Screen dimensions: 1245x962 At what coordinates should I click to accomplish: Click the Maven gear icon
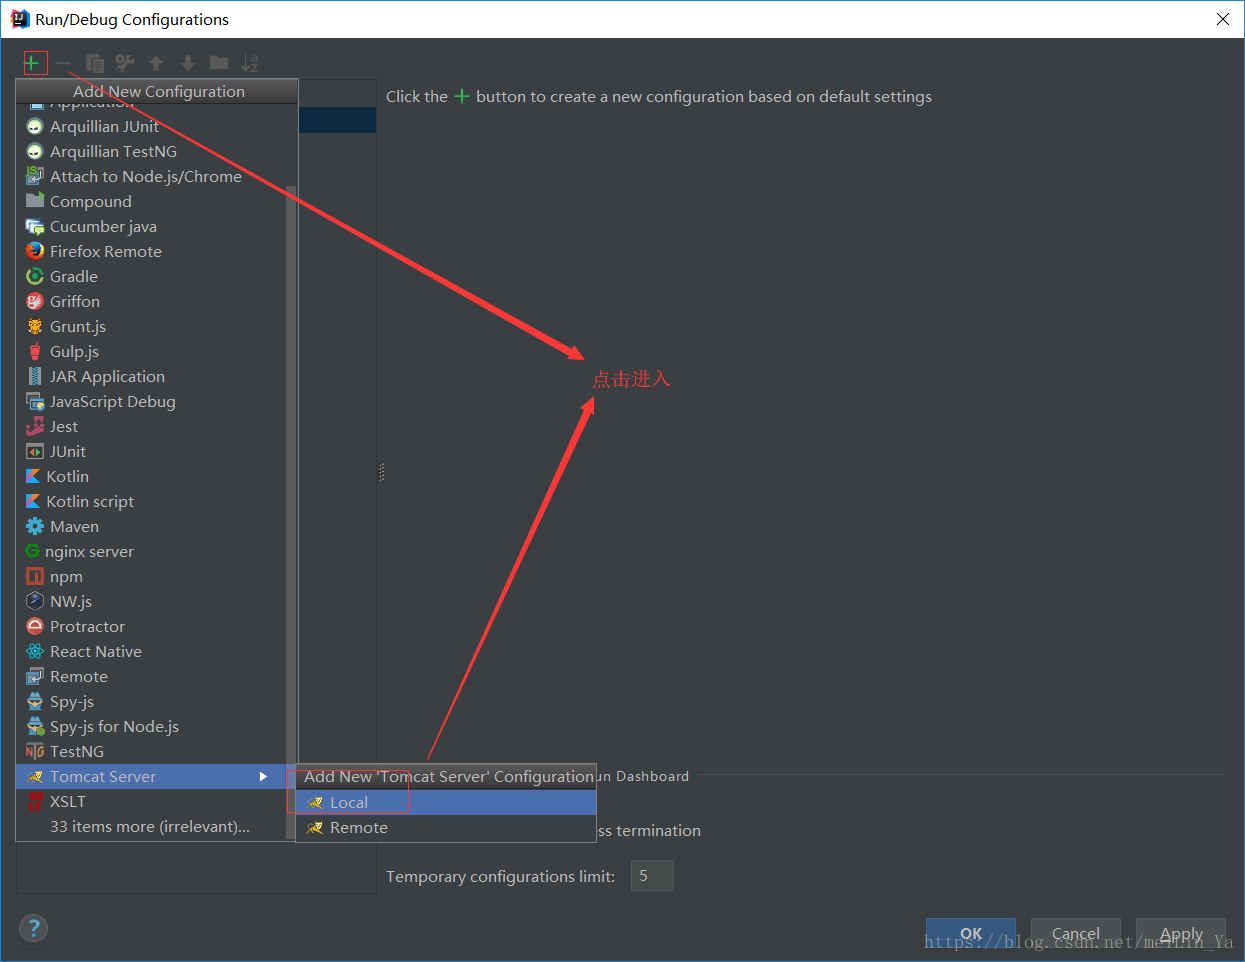[35, 526]
